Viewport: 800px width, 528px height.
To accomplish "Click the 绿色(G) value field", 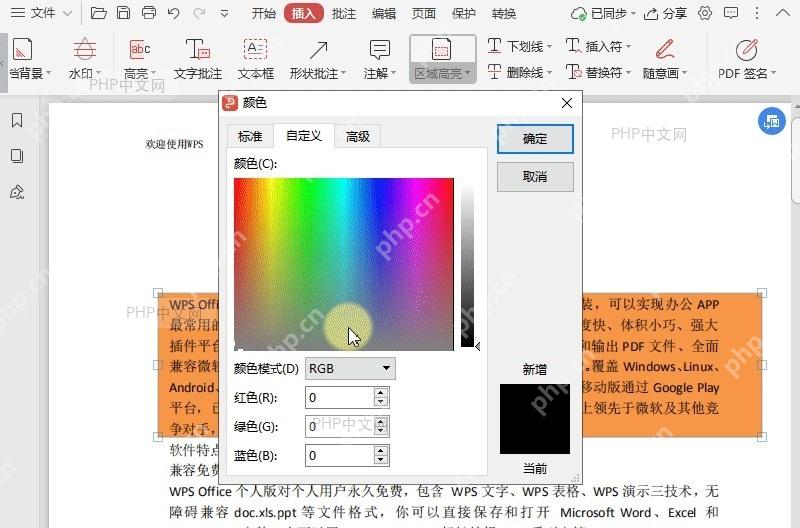I will (x=339, y=426).
